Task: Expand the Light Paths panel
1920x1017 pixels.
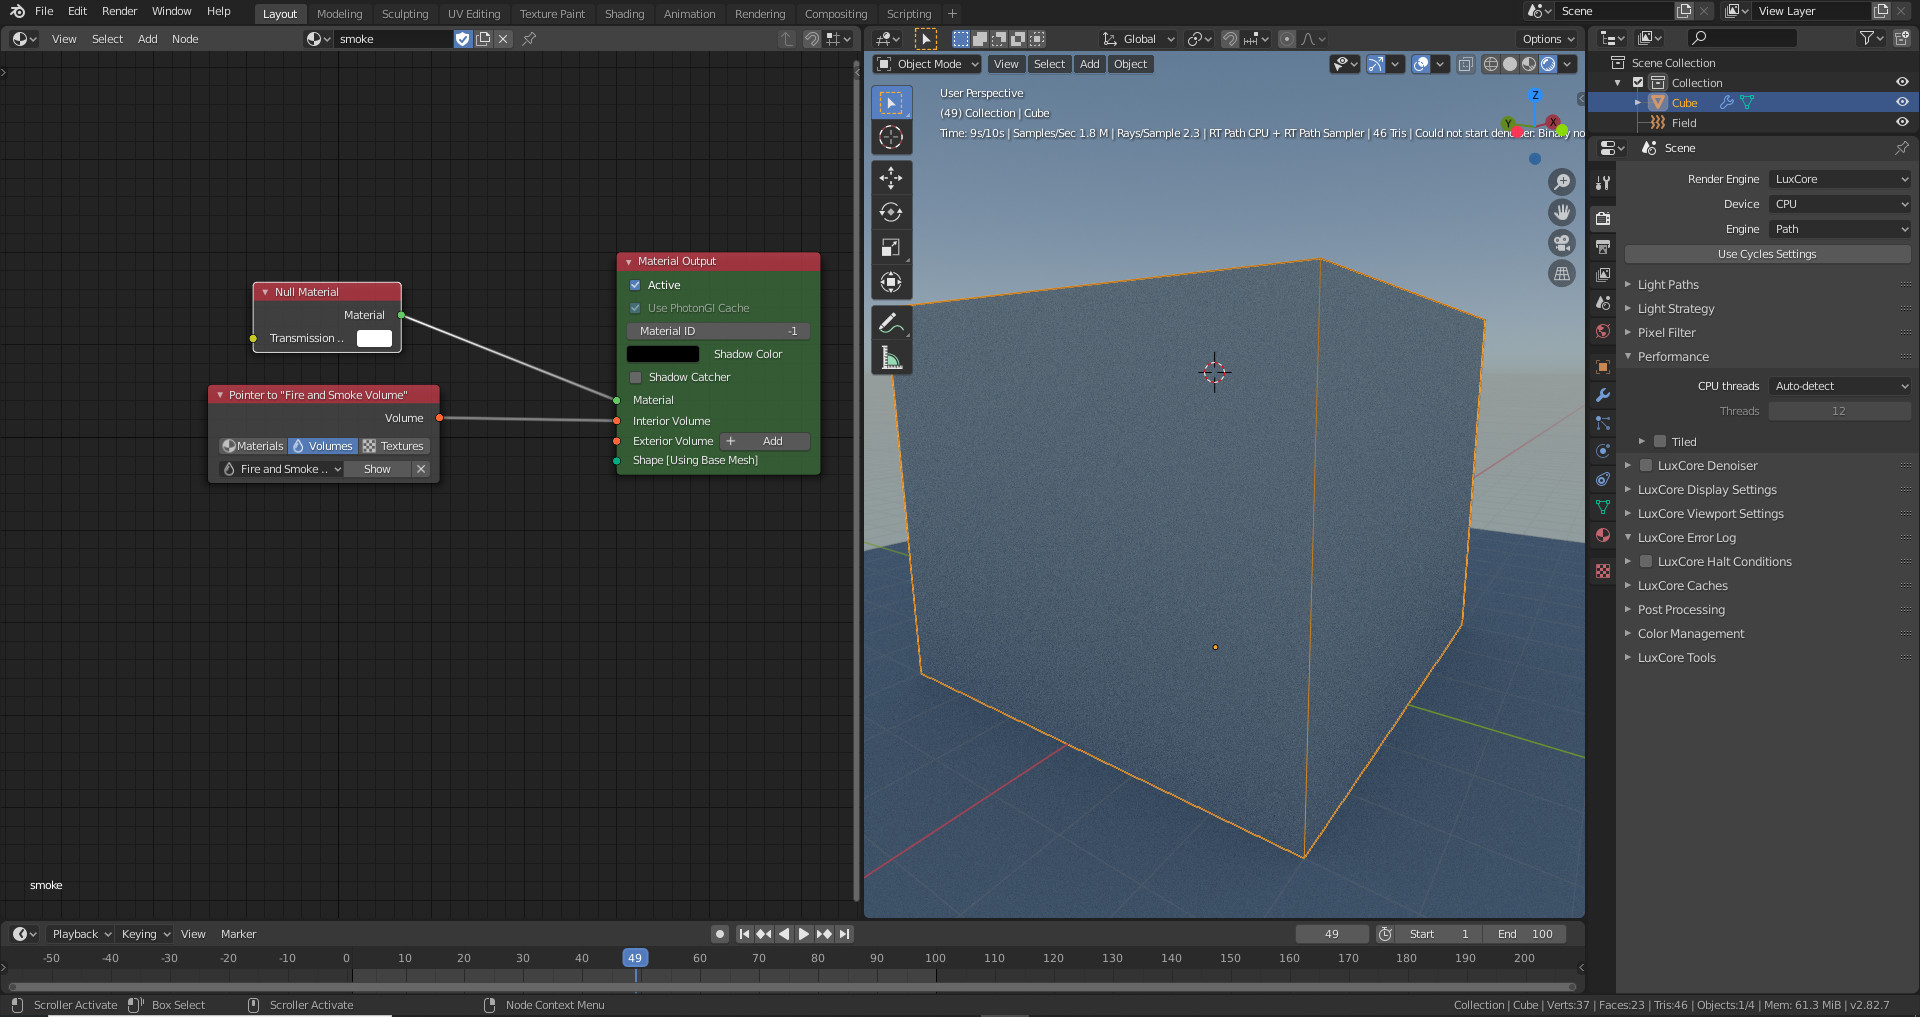Action: pos(1668,285)
